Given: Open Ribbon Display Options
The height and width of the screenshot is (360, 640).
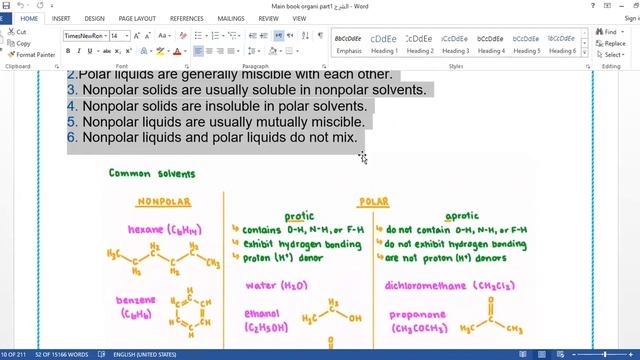Looking at the screenshot, I should pyautogui.click(x=607, y=6).
